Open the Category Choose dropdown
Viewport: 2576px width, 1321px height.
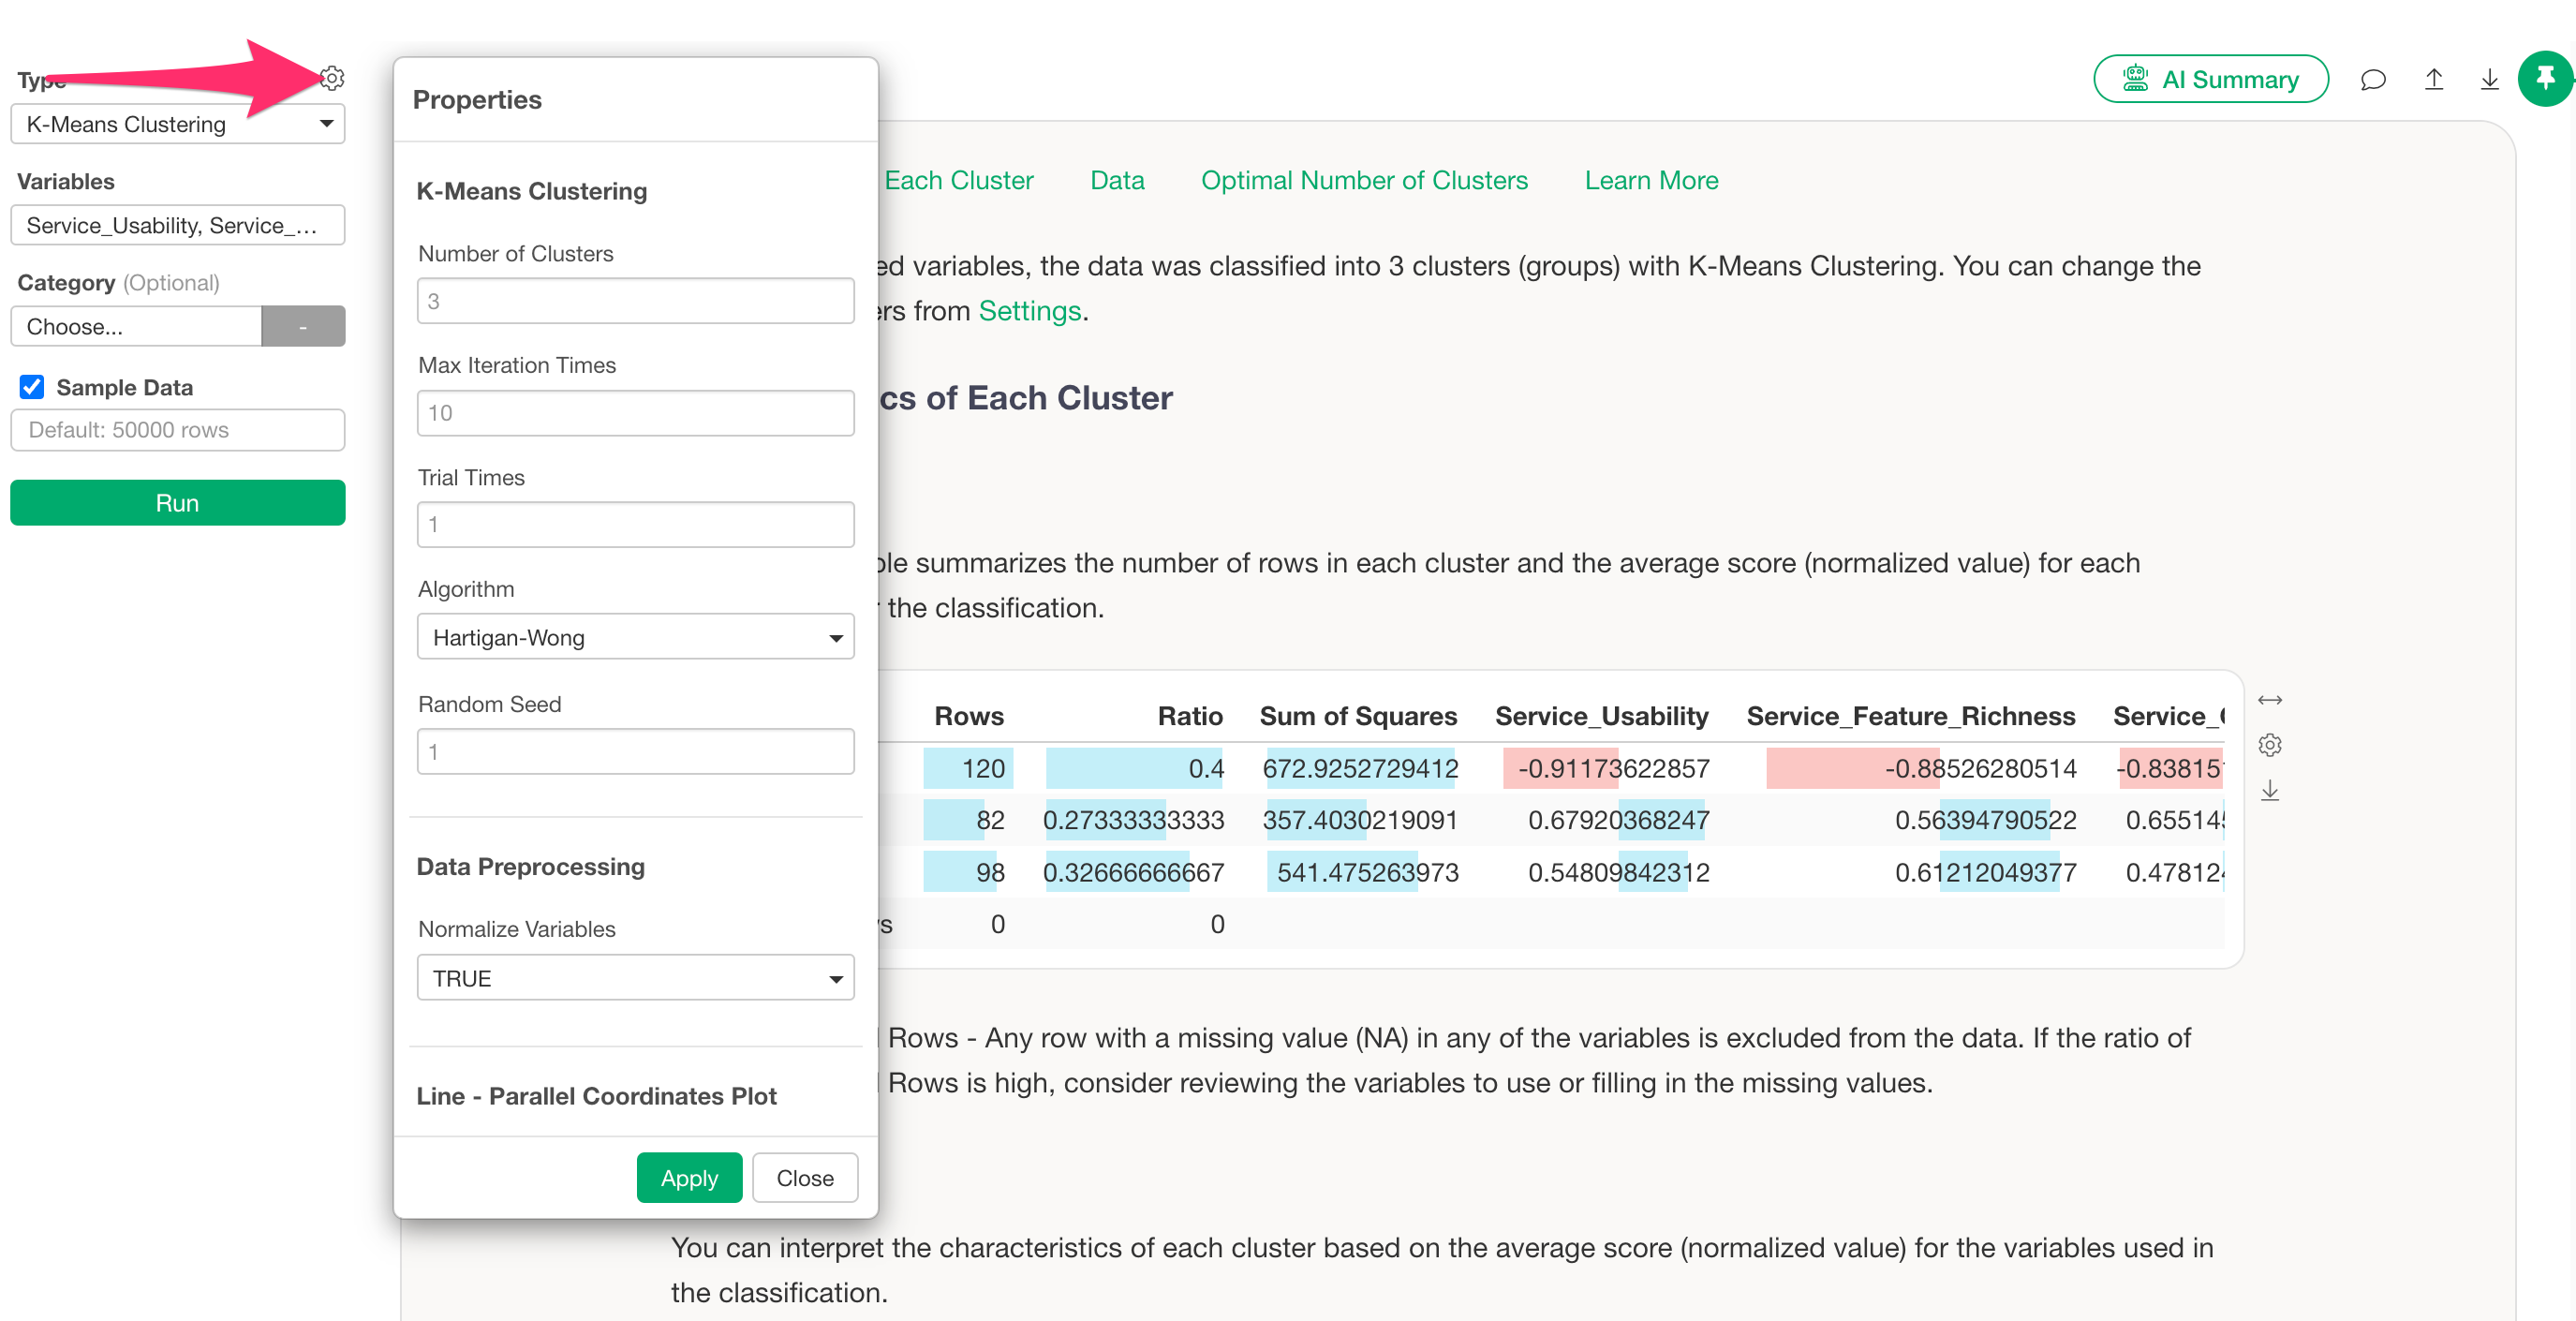[136, 327]
